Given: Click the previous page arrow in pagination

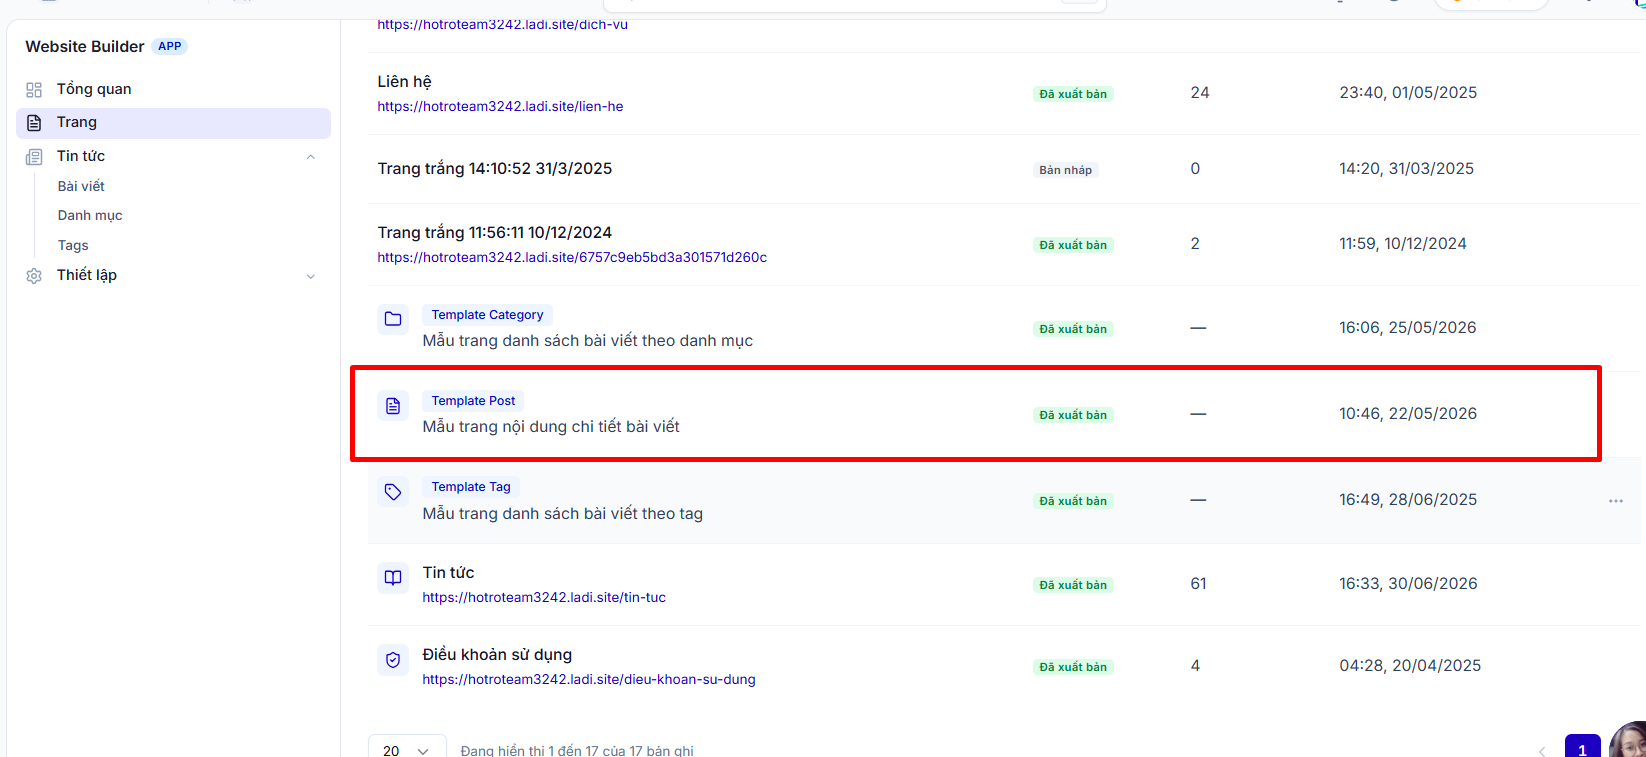Looking at the screenshot, I should click(1542, 750).
